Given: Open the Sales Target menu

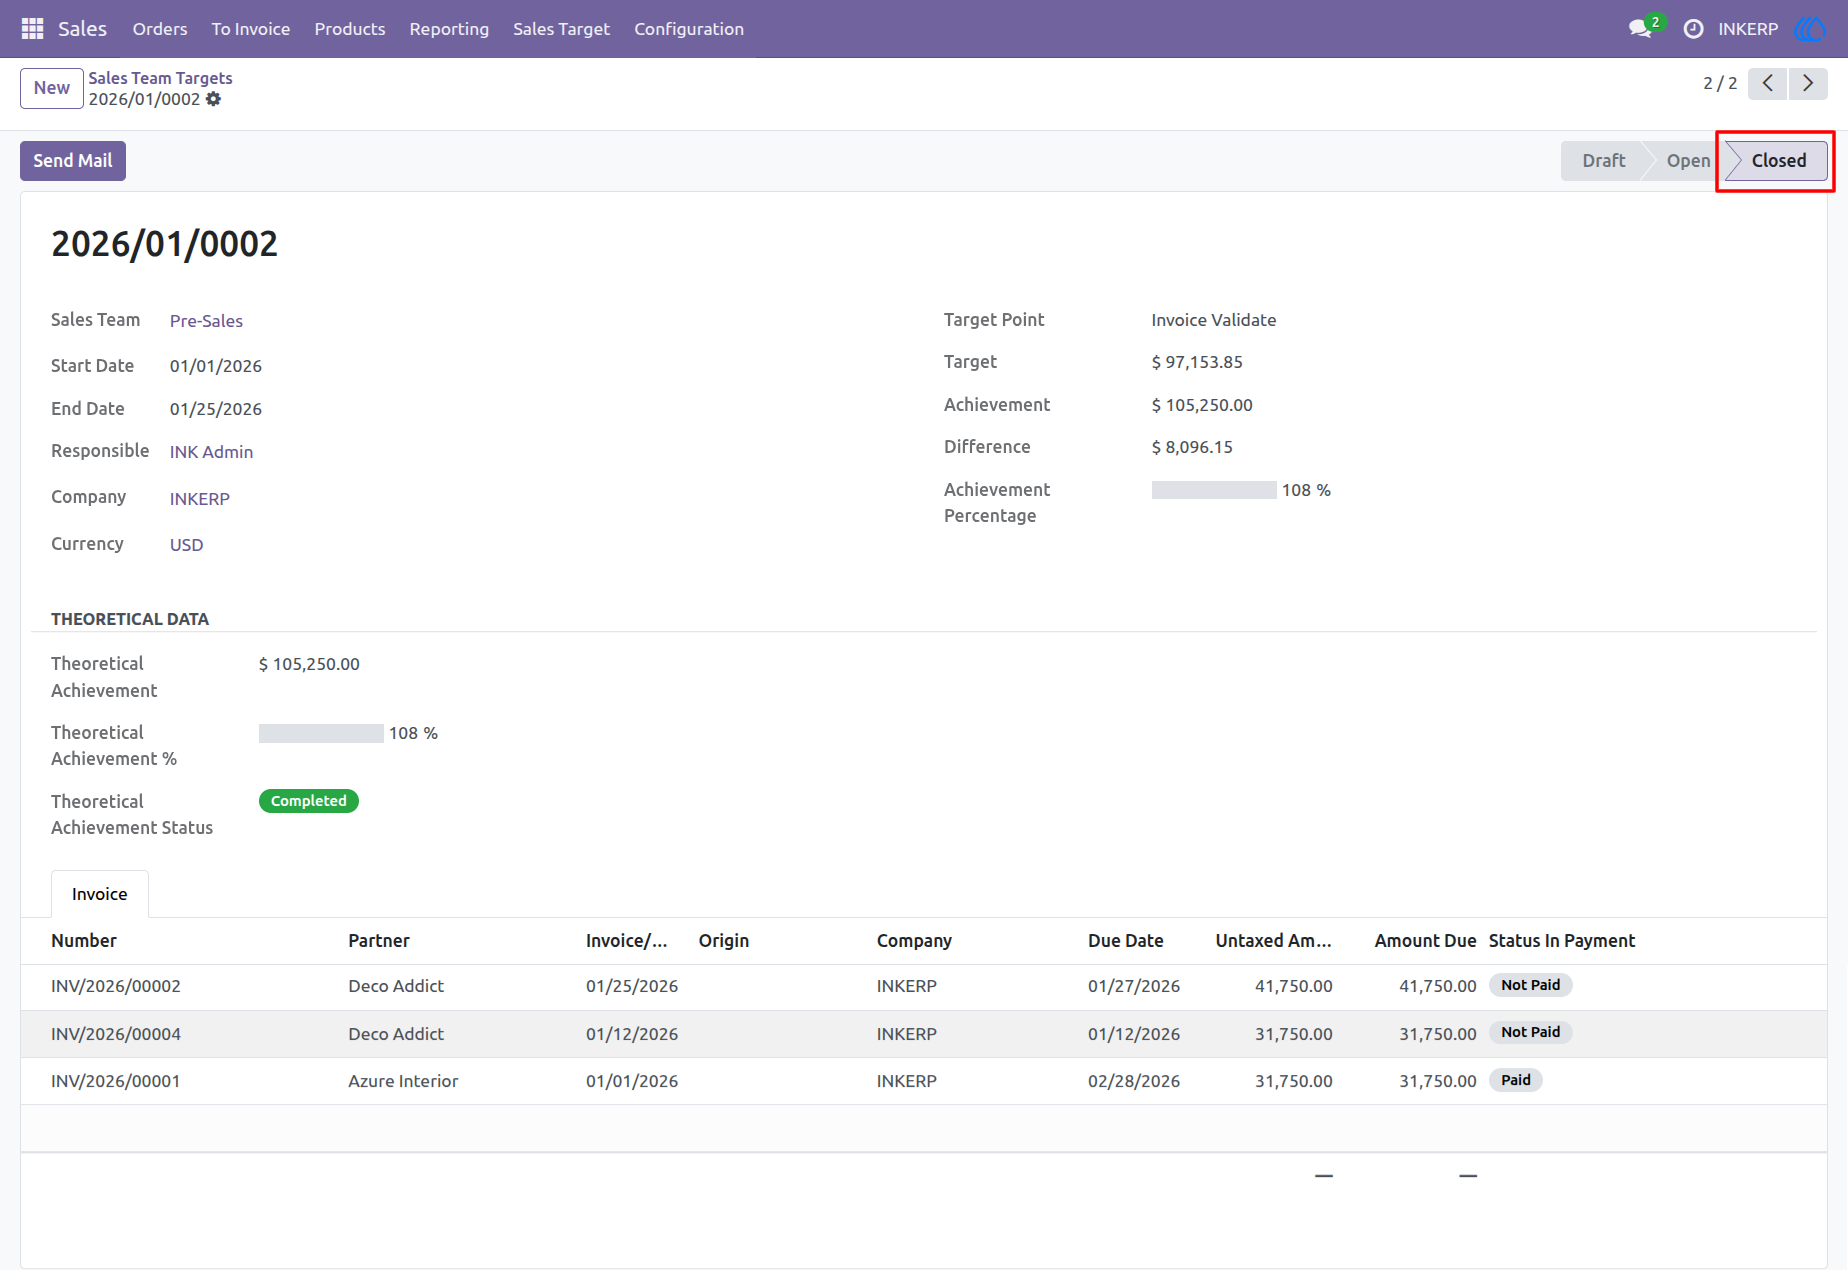Looking at the screenshot, I should coord(561,29).
